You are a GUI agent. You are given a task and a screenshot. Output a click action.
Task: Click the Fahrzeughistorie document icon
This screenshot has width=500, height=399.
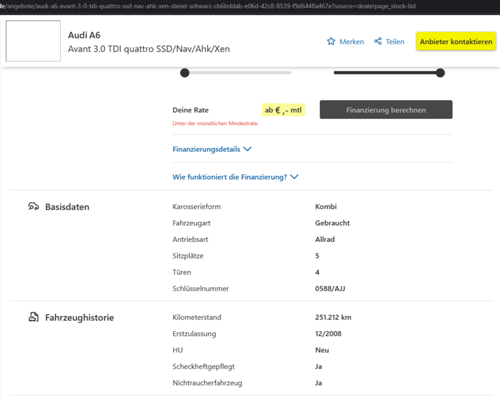click(x=33, y=317)
